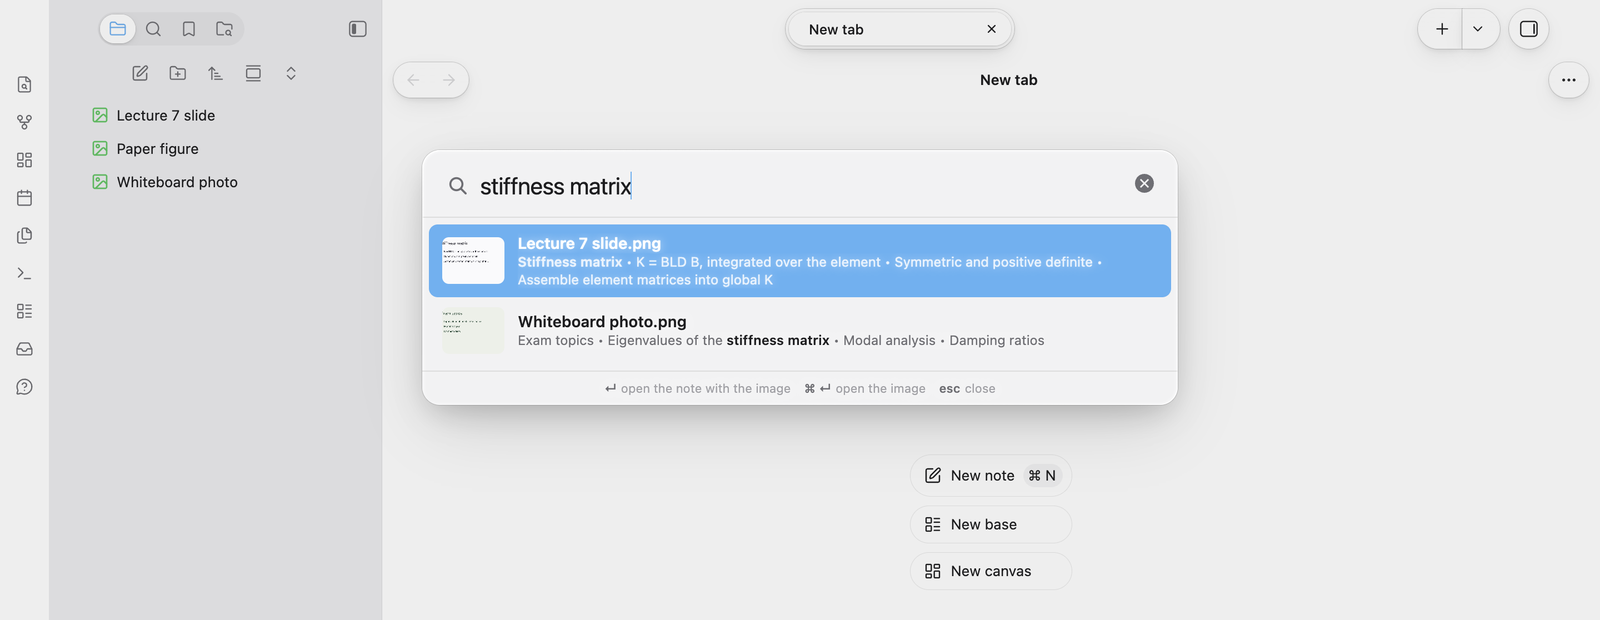Select the Lecture 7 slide.png result
The width and height of the screenshot is (1600, 620).
(800, 261)
